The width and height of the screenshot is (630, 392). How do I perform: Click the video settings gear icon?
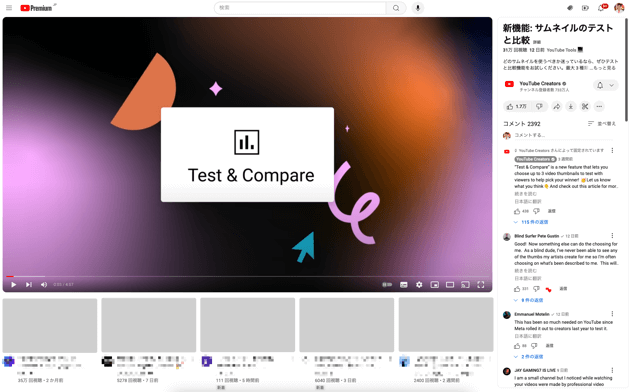click(419, 285)
